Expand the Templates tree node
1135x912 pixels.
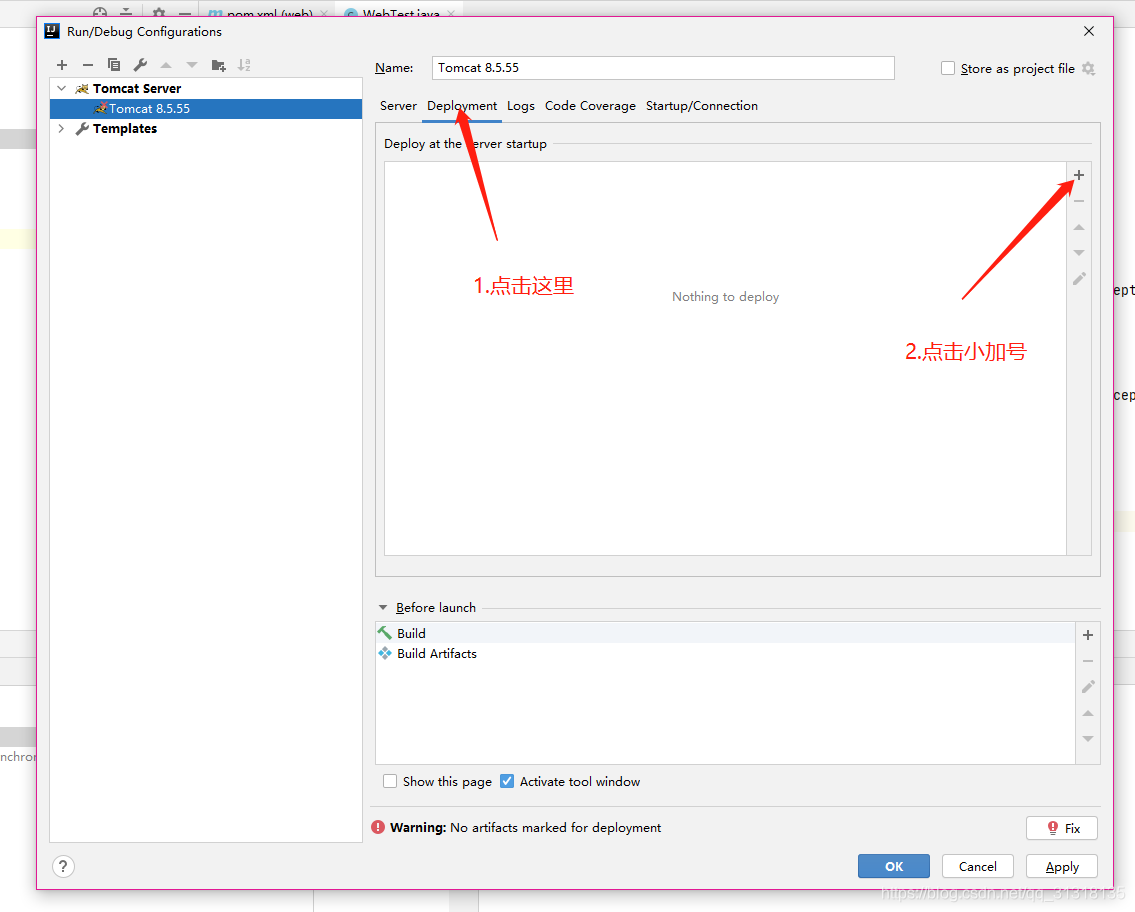click(x=61, y=128)
